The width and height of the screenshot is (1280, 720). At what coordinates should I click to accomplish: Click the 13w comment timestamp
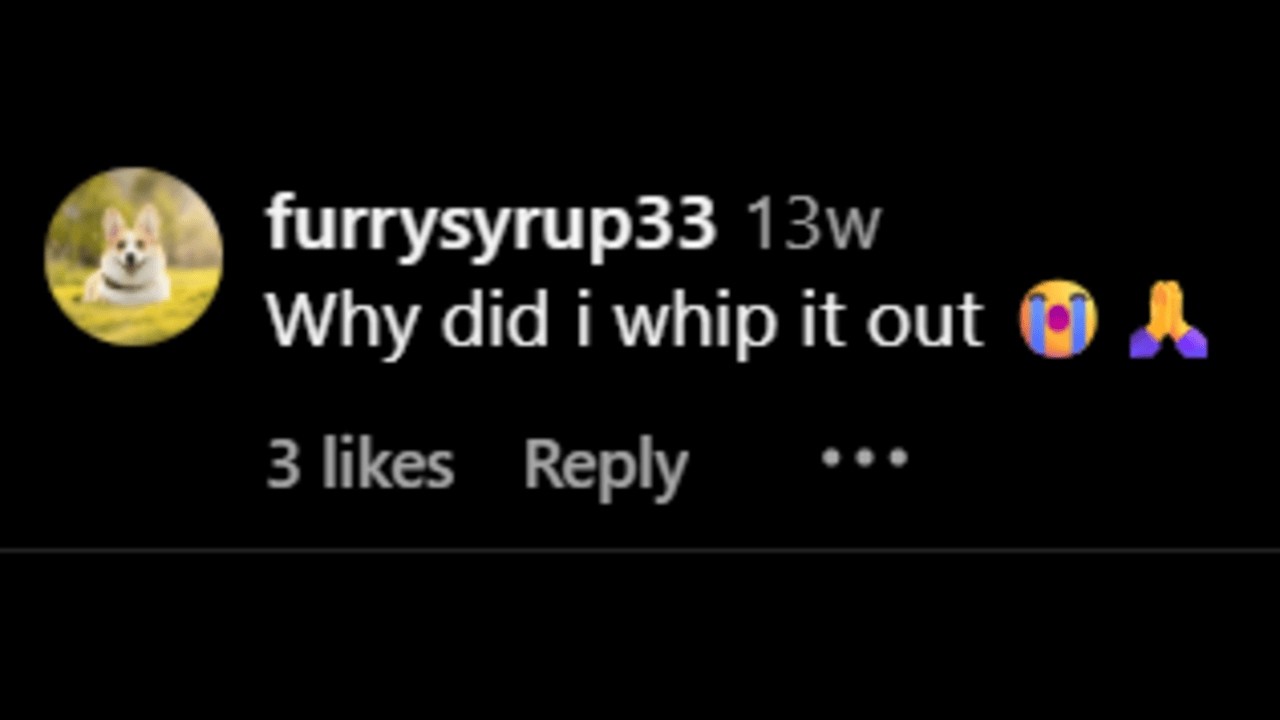(814, 226)
